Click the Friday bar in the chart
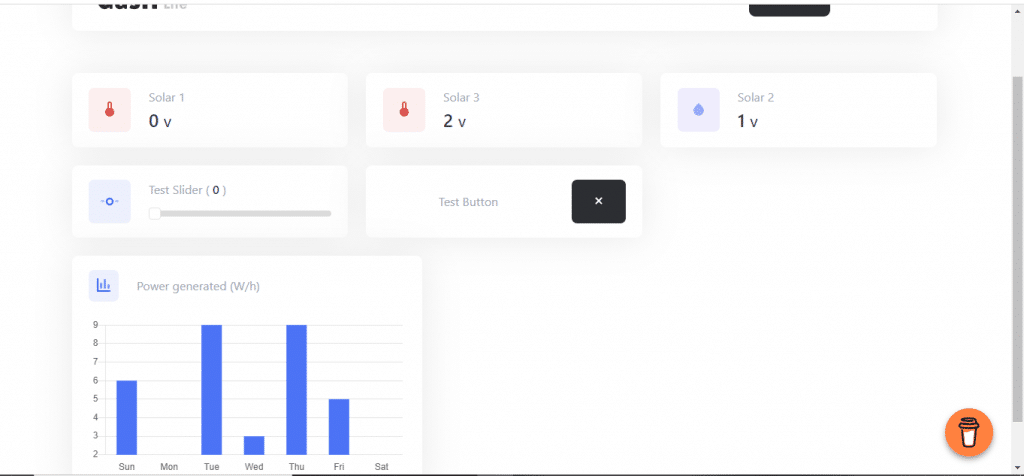Screen dimensions: 1024x476 point(339,426)
